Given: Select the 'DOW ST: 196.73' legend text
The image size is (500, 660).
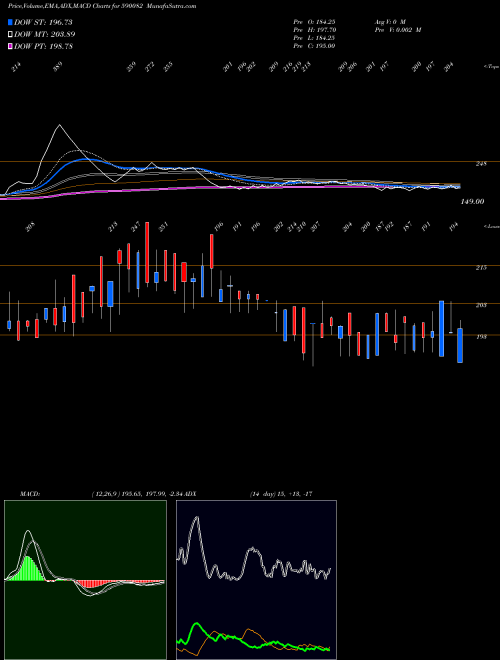Looking at the screenshot, I should pyautogui.click(x=43, y=22).
